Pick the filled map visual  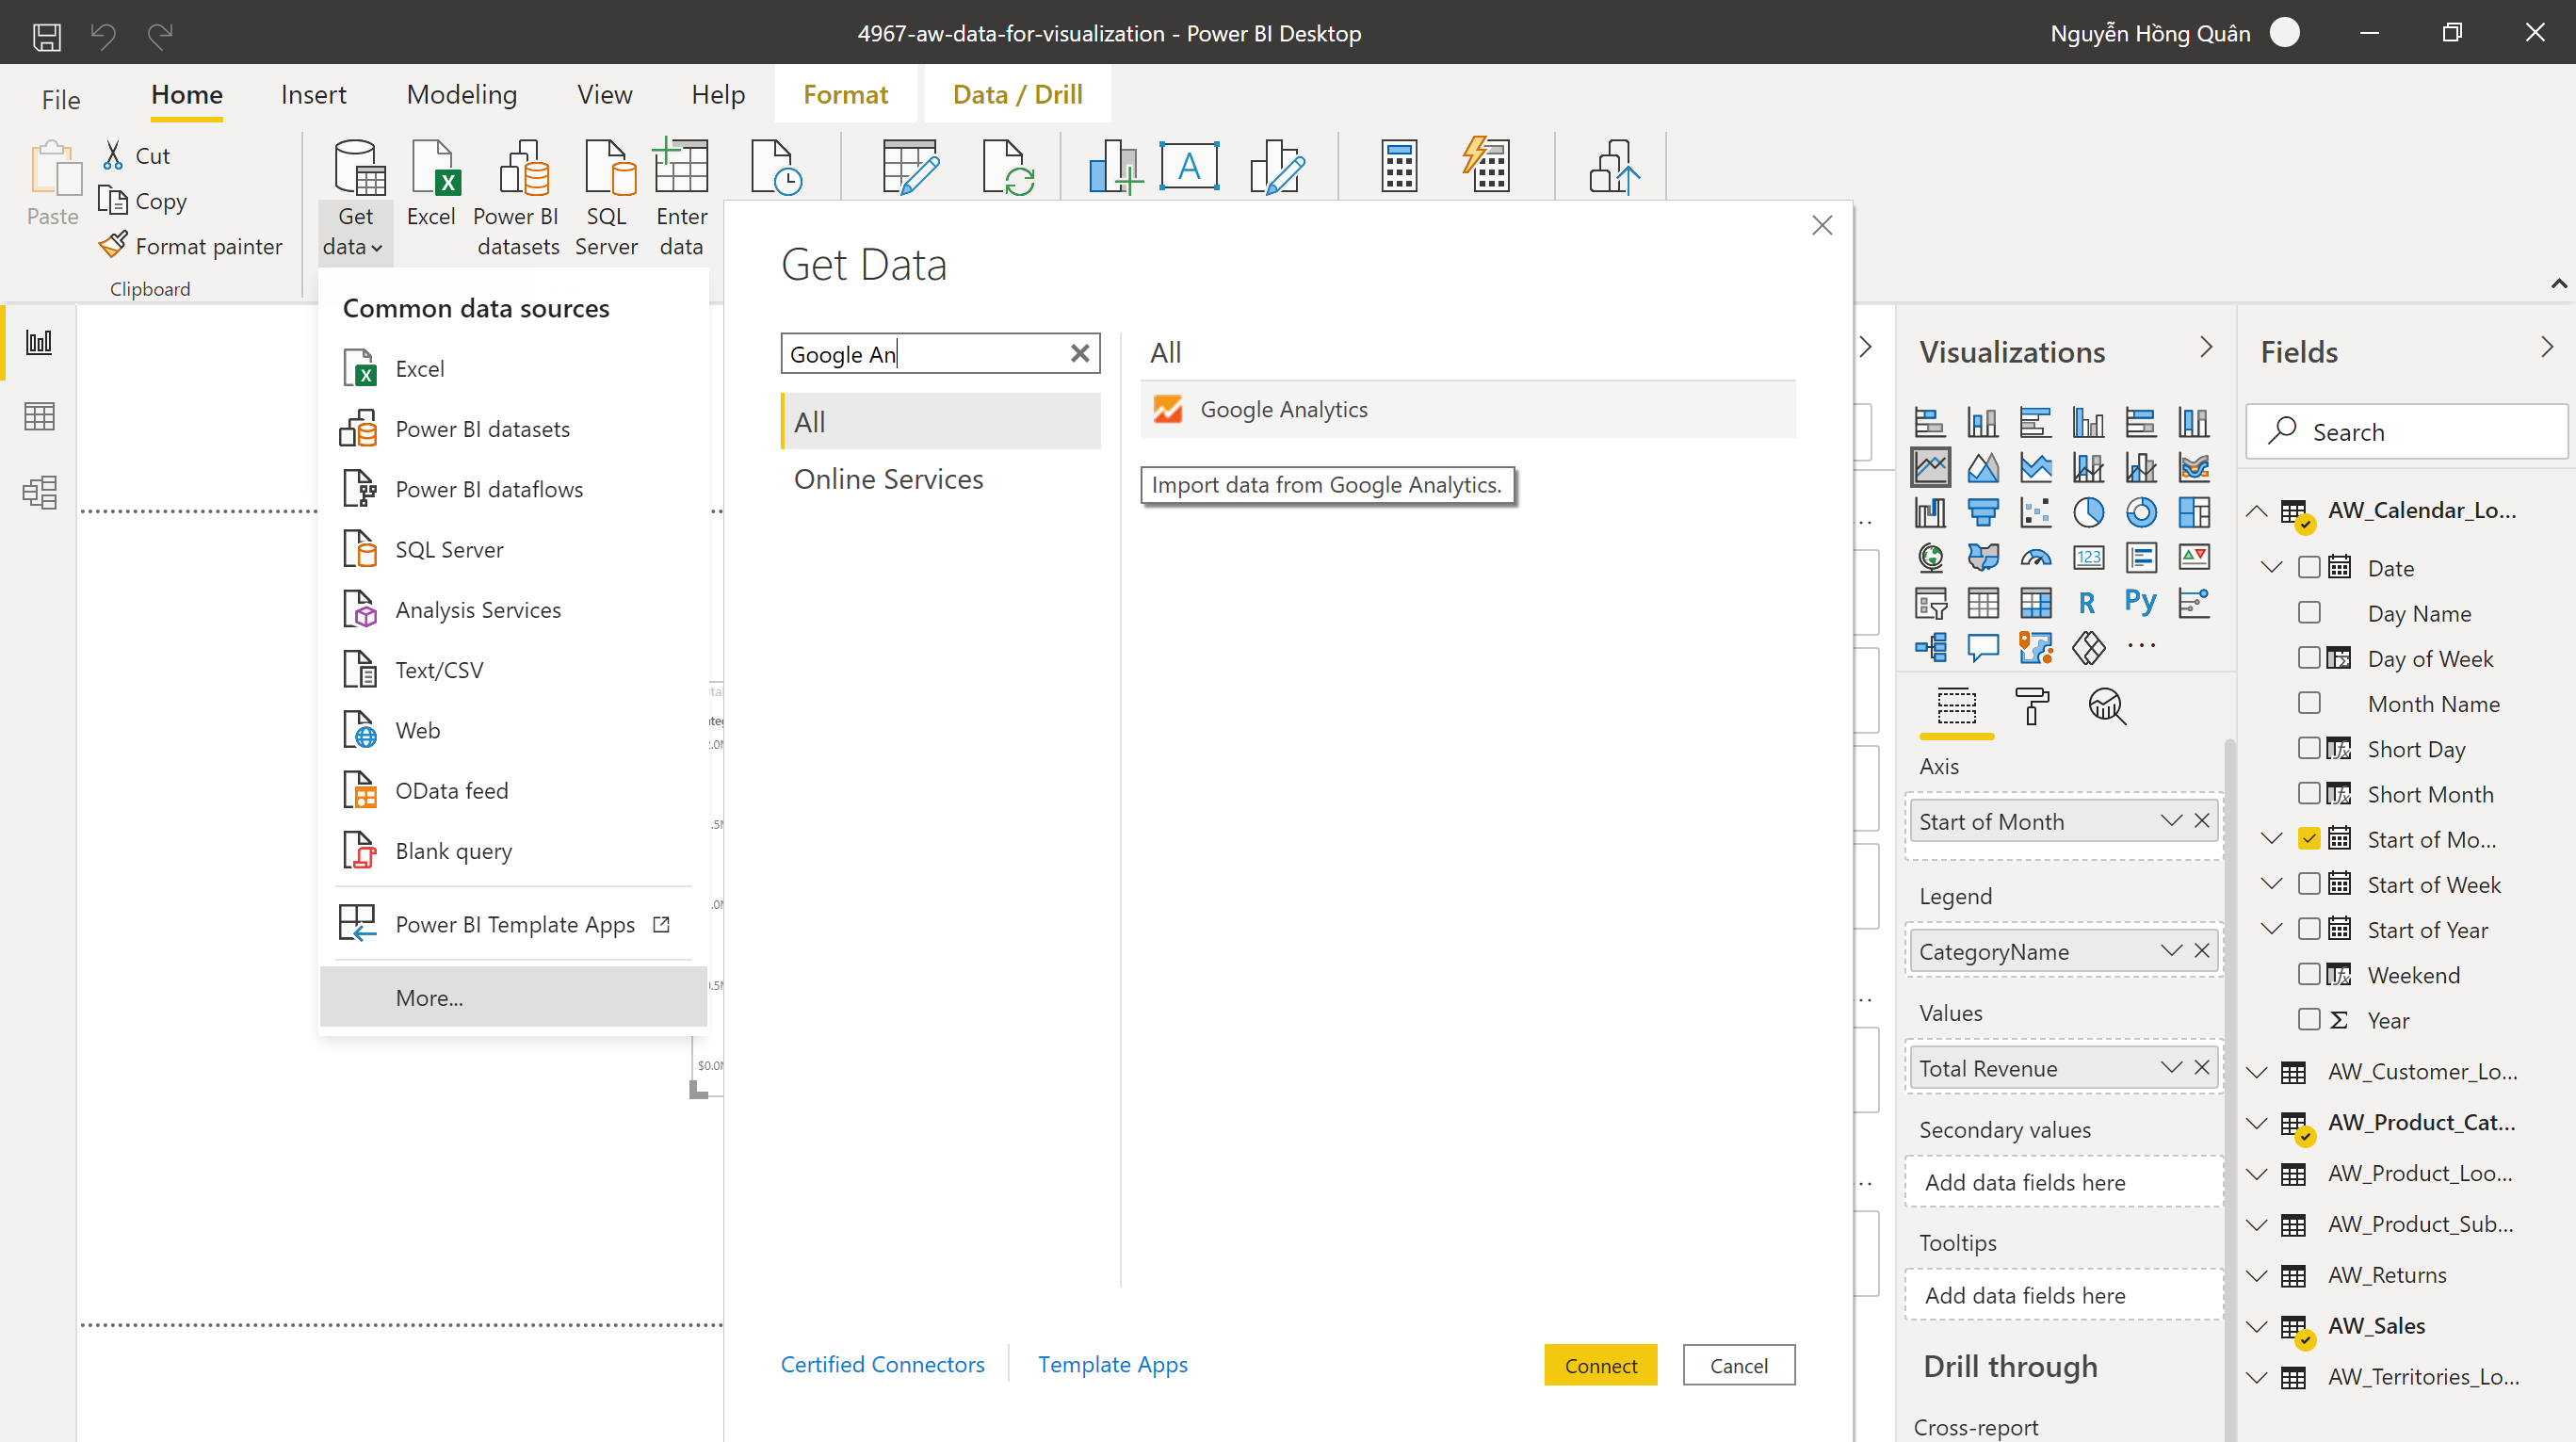(x=1982, y=557)
